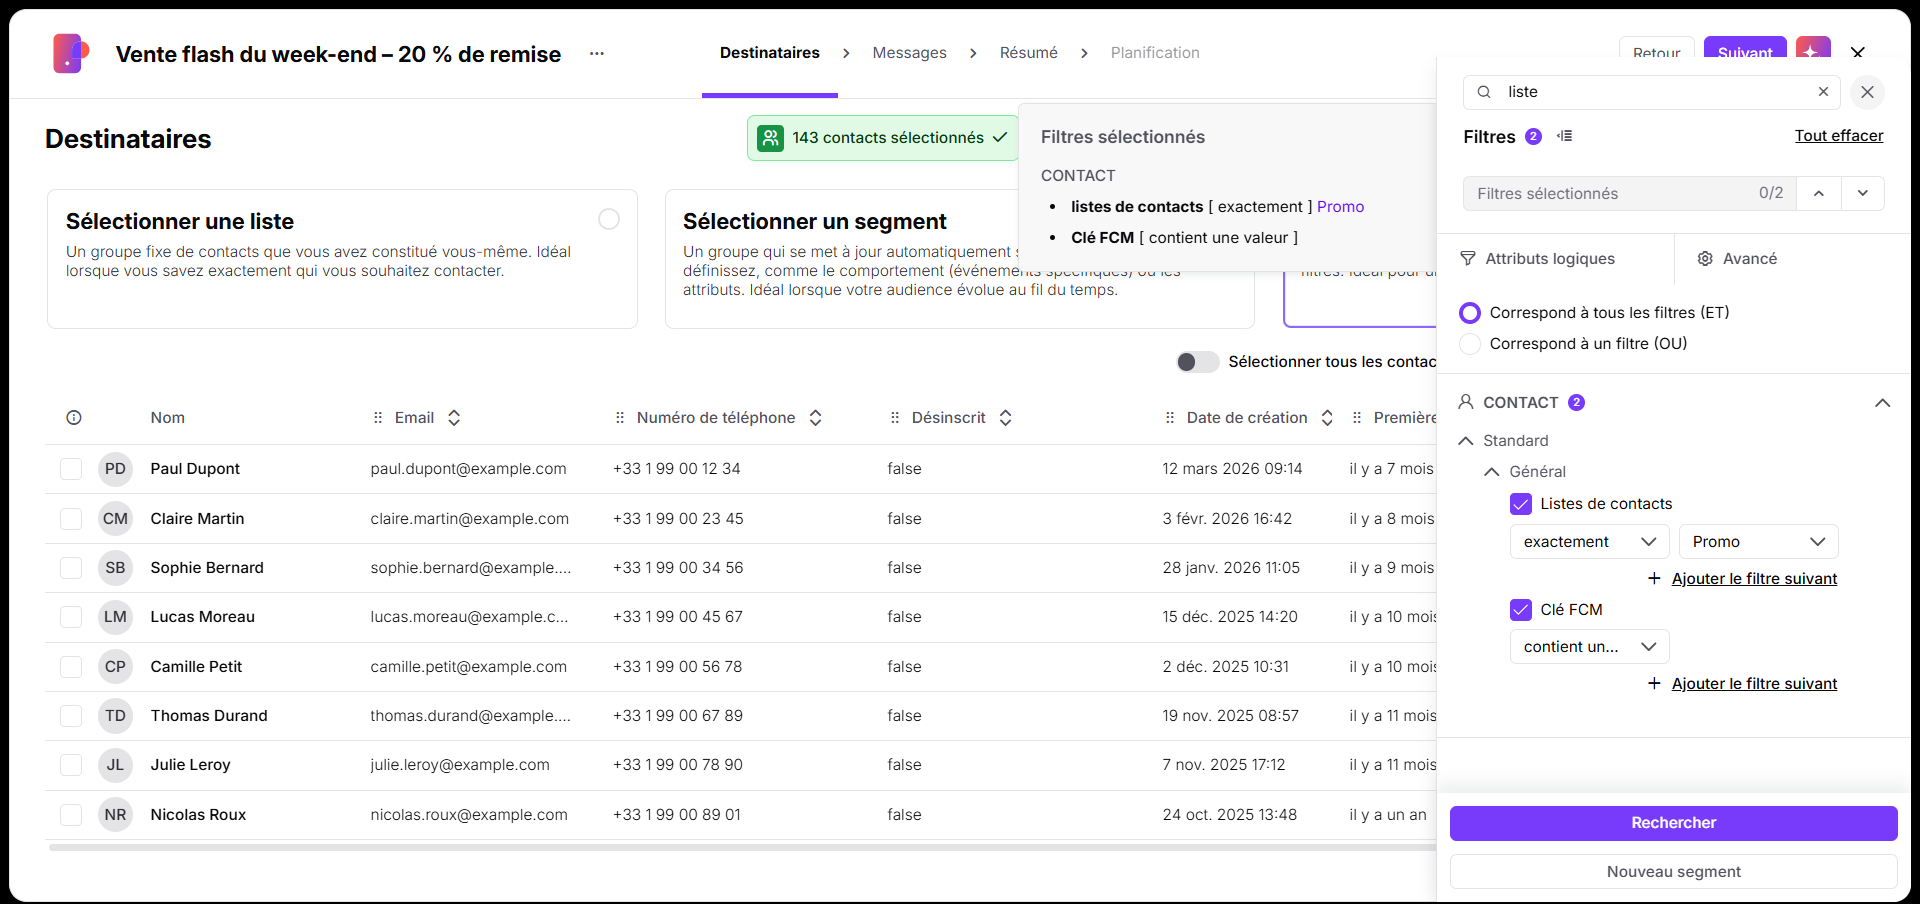1920x904 pixels.
Task: Select 'Correspond à tous les filtres (ET)'
Action: click(1470, 313)
